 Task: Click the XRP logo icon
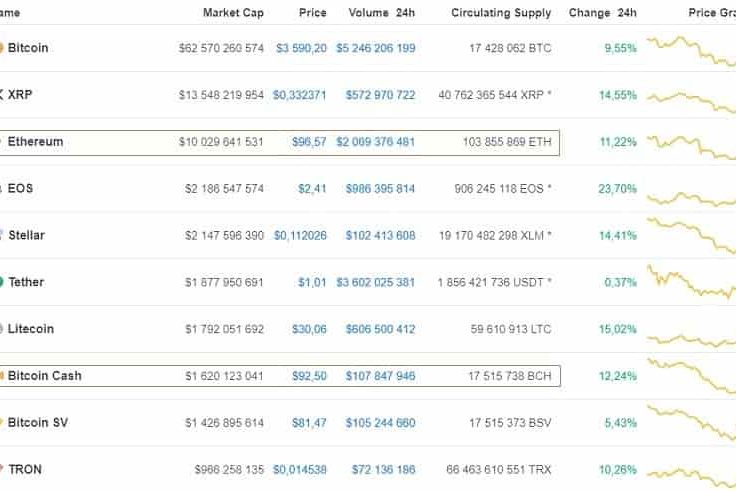tap(2, 95)
